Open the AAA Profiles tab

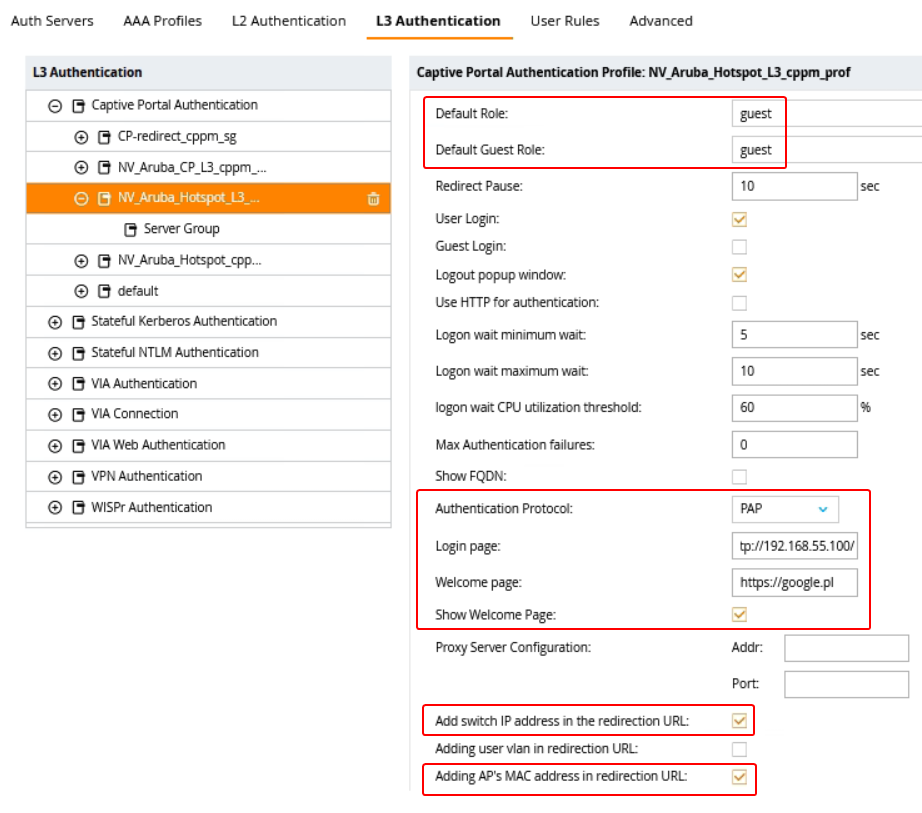tap(162, 21)
